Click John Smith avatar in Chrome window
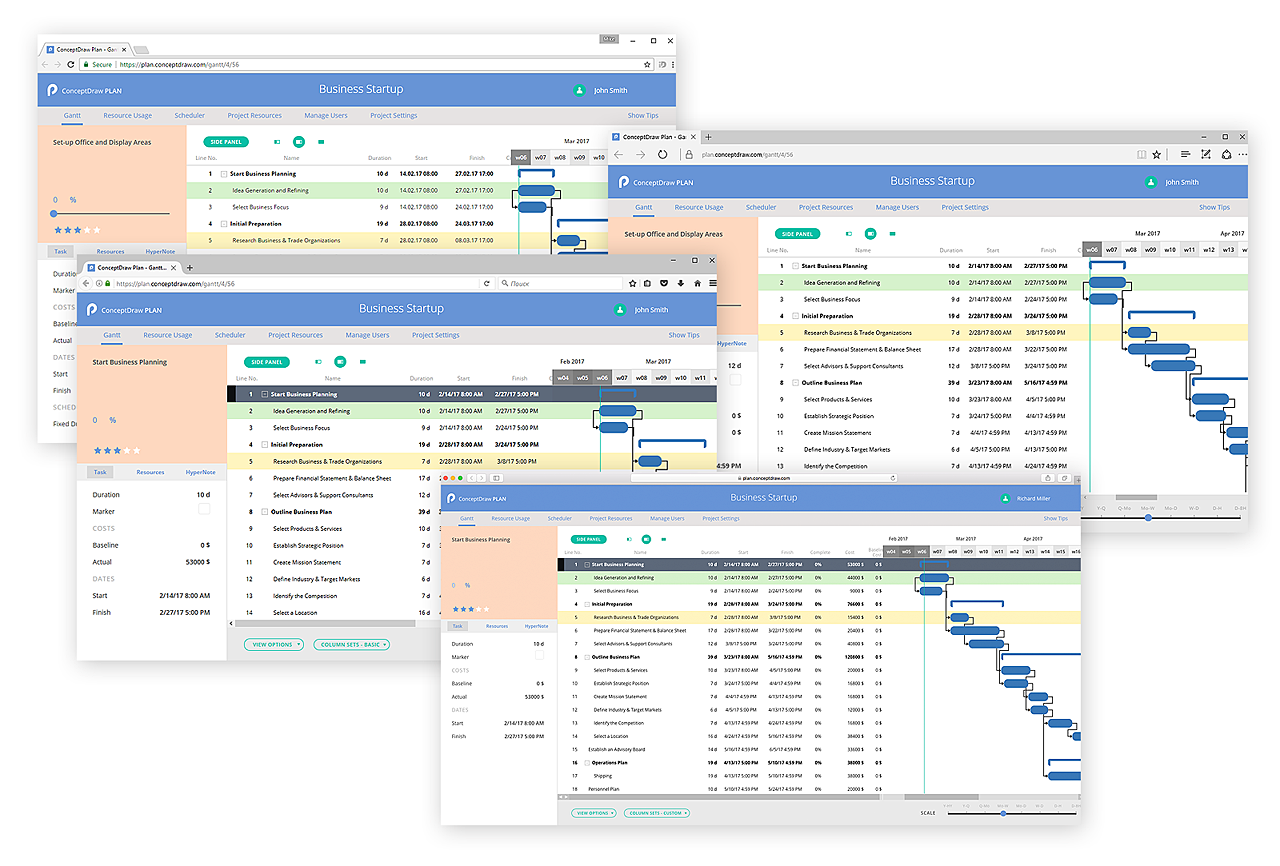The height and width of the screenshot is (866, 1280). click(579, 90)
